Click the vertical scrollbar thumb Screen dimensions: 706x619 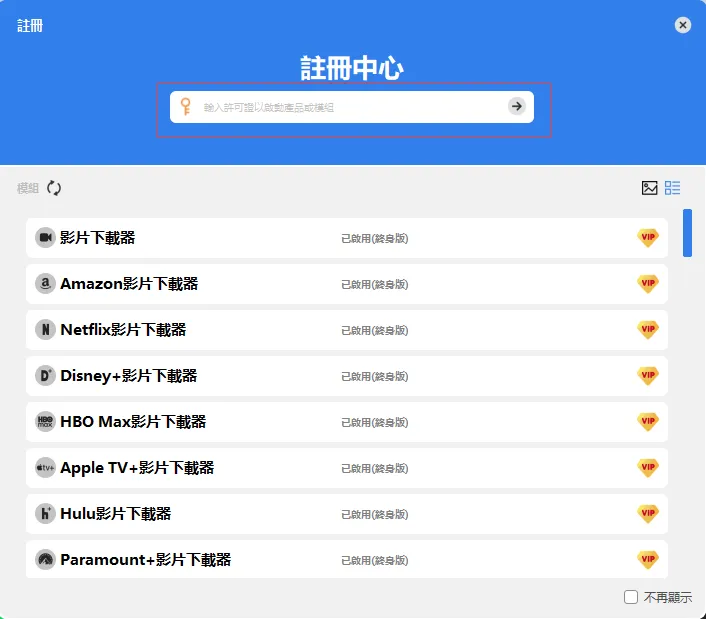[687, 233]
